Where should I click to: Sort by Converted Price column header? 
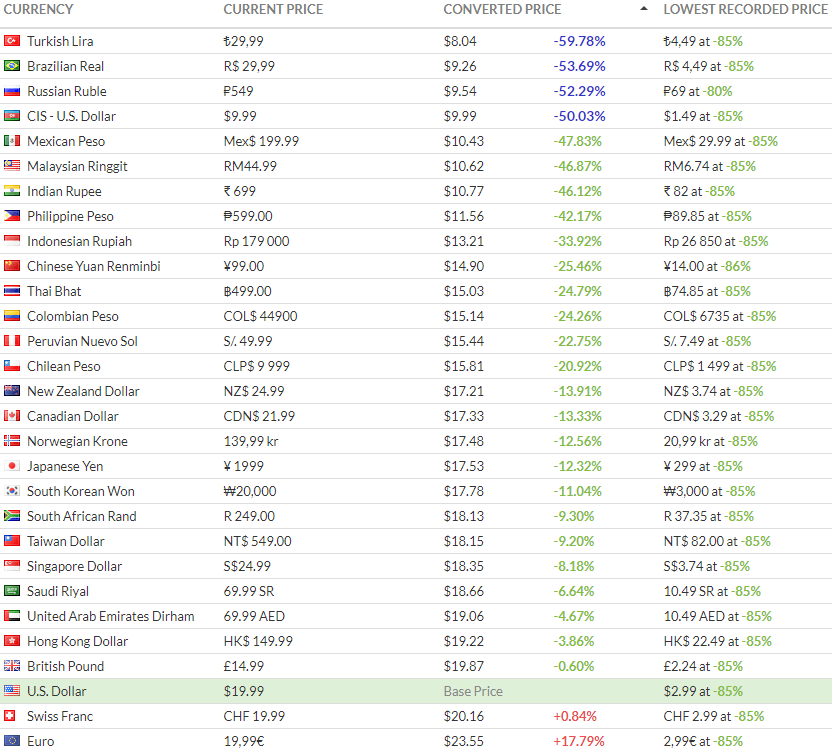click(x=502, y=9)
